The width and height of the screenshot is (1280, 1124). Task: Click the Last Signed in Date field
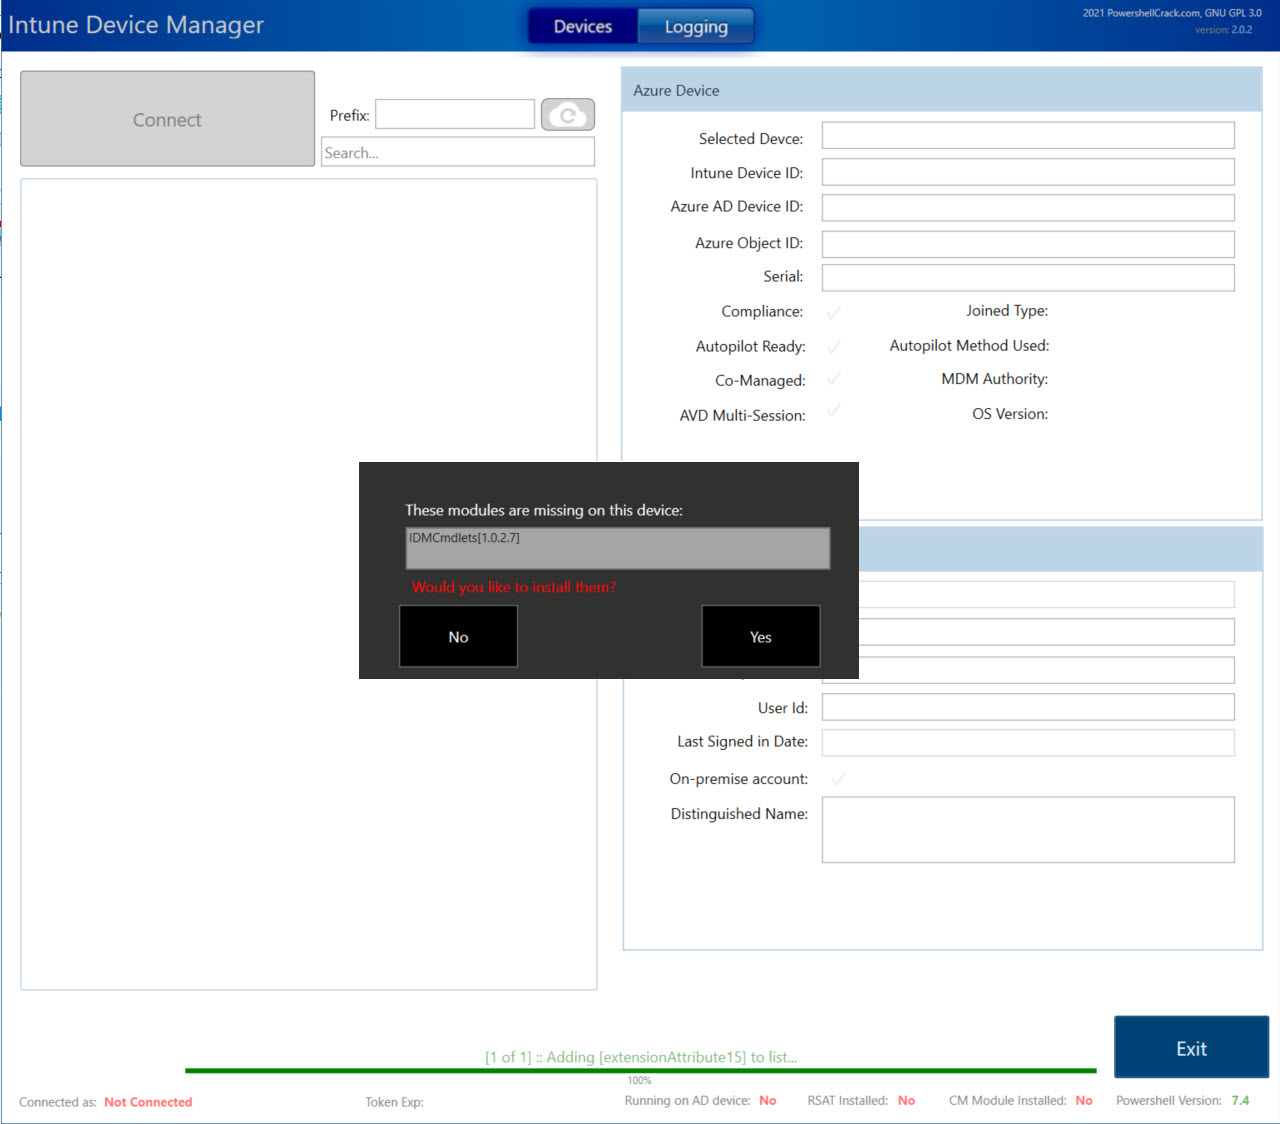1028,742
